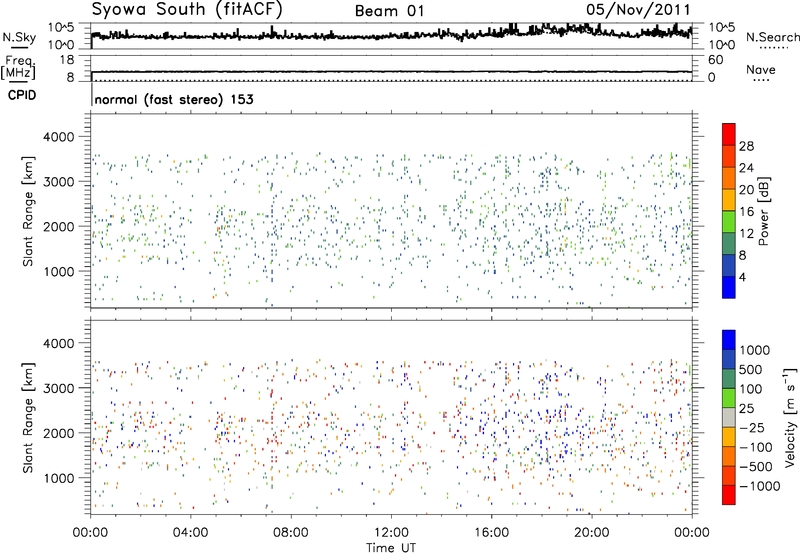Click the frequency line plot trace
800x554 pixels.
tap(391, 72)
